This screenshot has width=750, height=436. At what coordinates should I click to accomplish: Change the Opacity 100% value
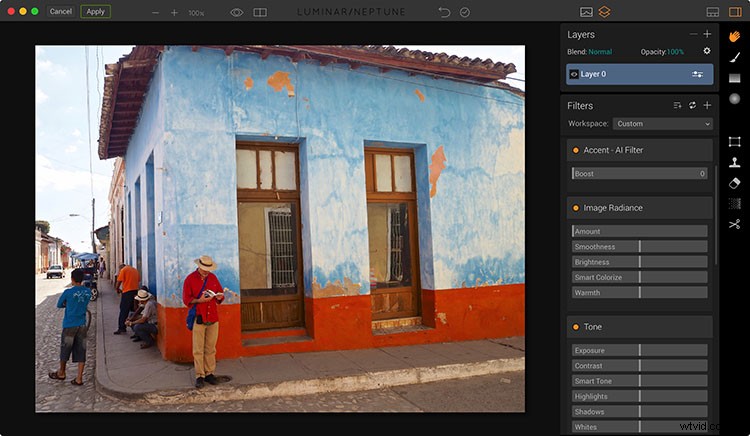point(675,52)
